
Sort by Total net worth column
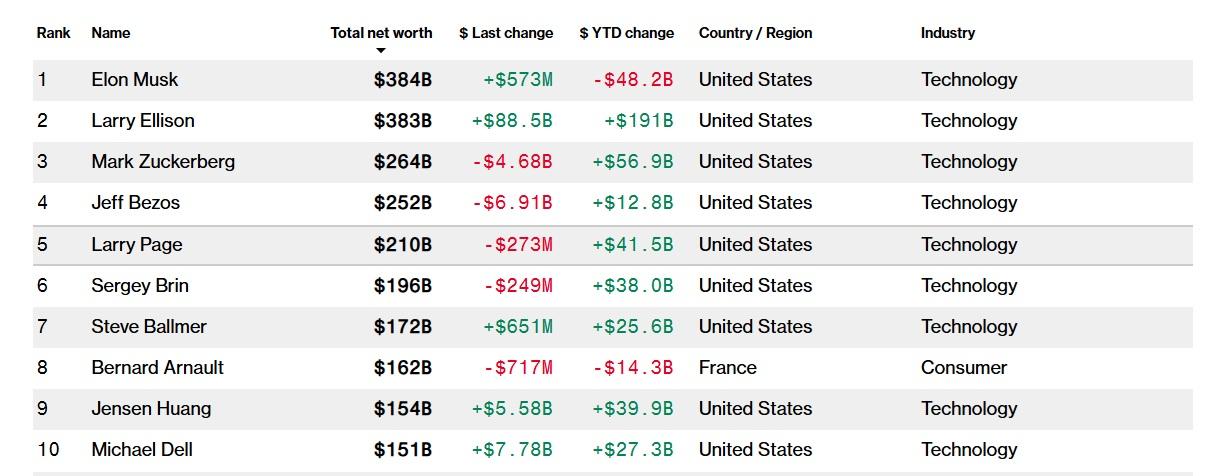pyautogui.click(x=381, y=33)
